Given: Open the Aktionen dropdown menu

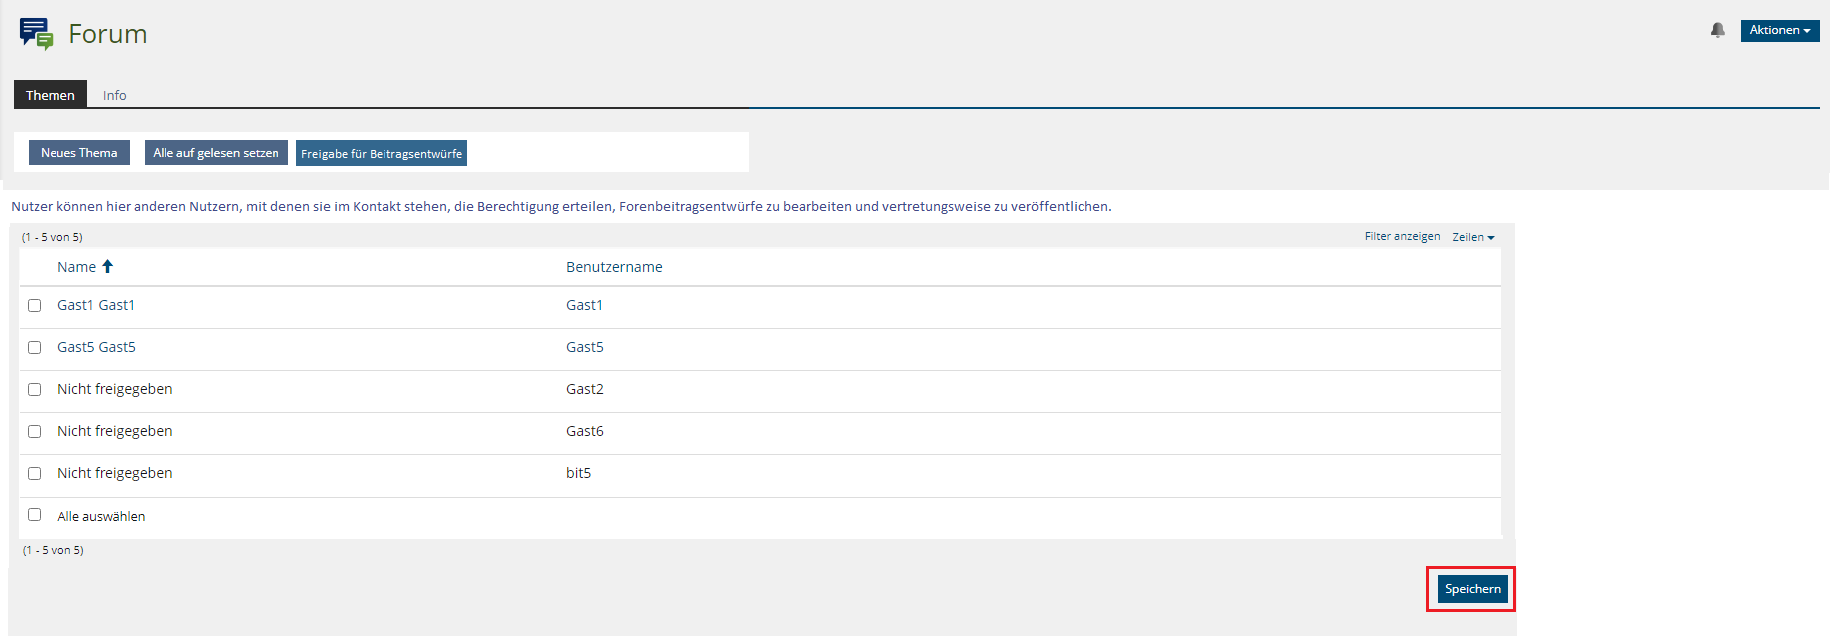Looking at the screenshot, I should (x=1779, y=30).
